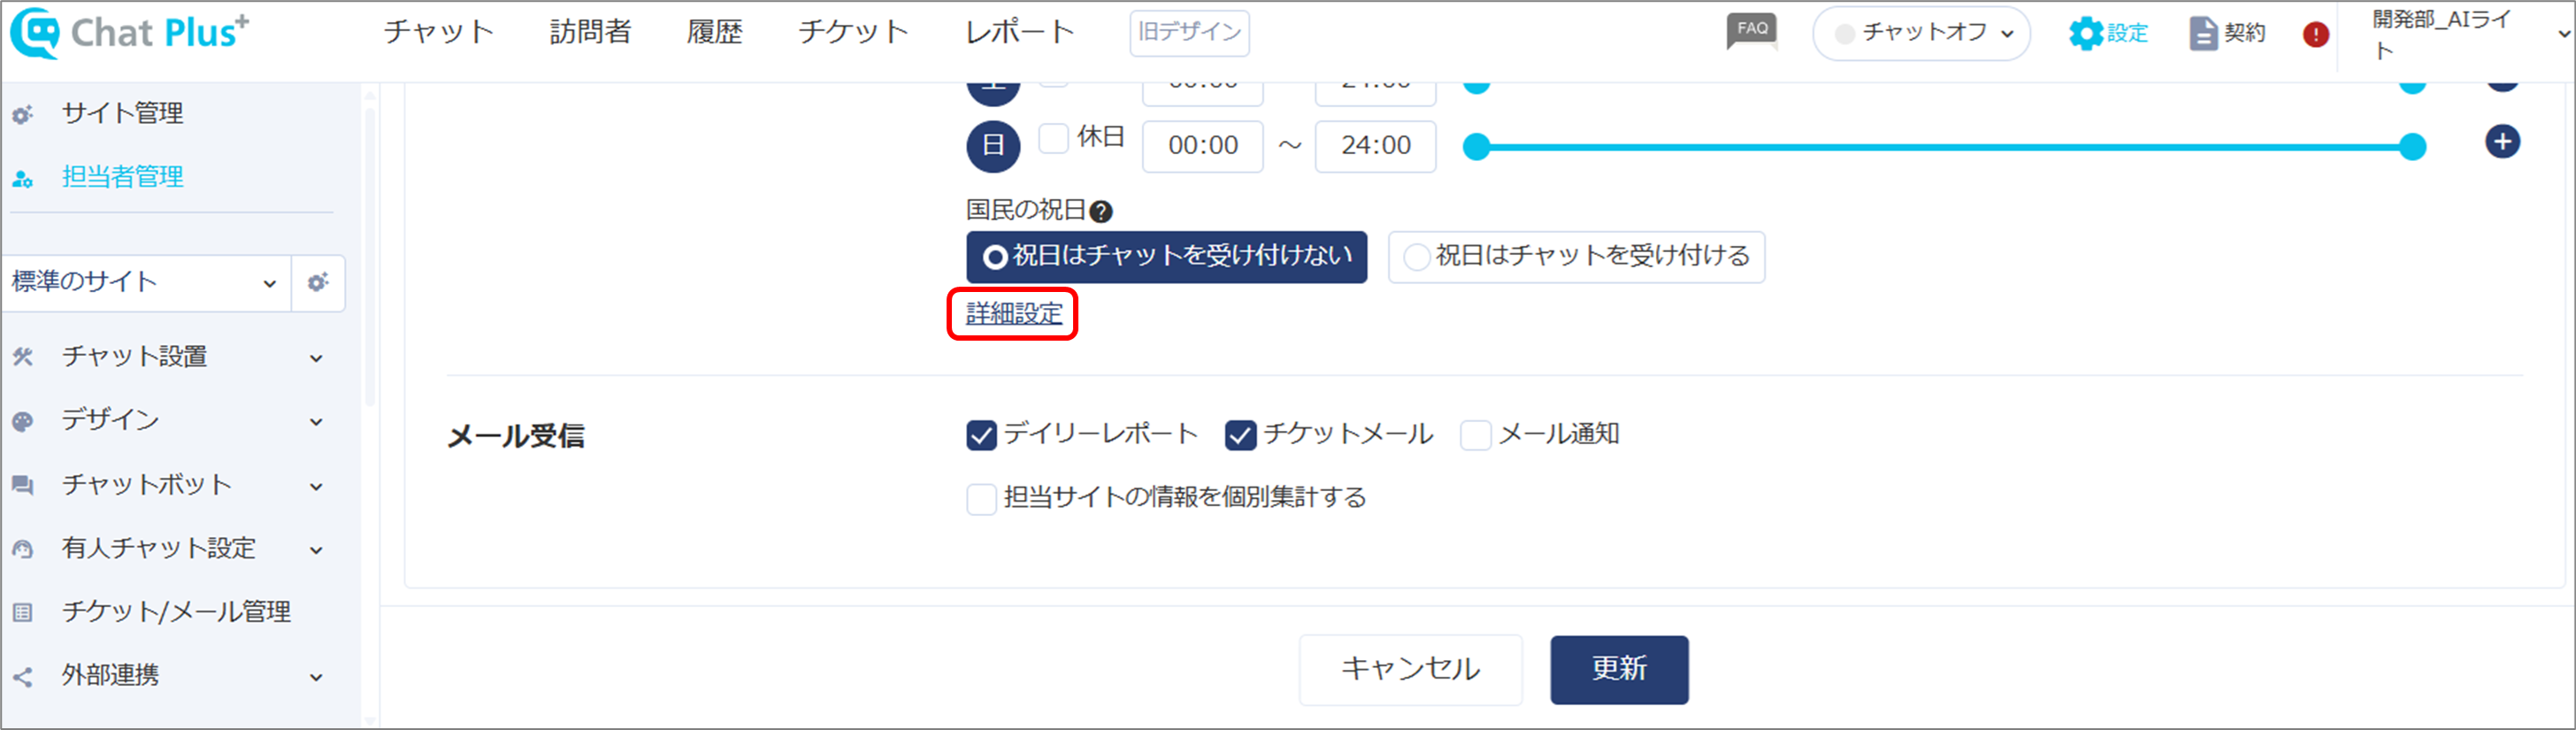
Task: Click the Sunday time range slider track
Action: coord(1945,147)
